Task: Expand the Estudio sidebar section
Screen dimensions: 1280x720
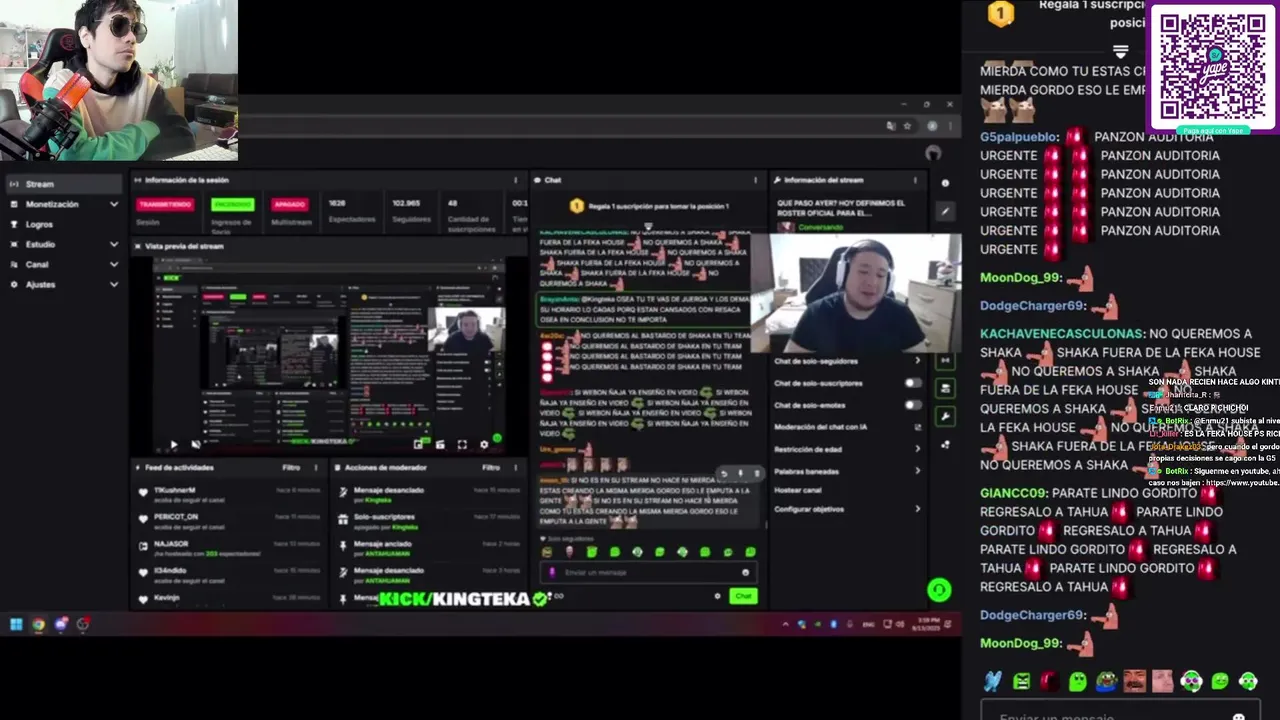Action: [x=114, y=244]
